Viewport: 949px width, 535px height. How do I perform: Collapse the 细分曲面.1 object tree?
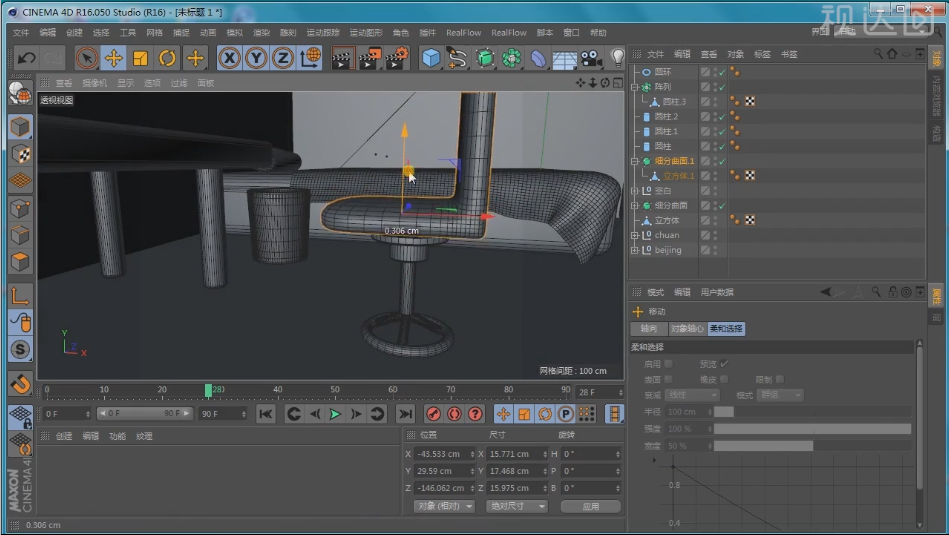coord(635,161)
